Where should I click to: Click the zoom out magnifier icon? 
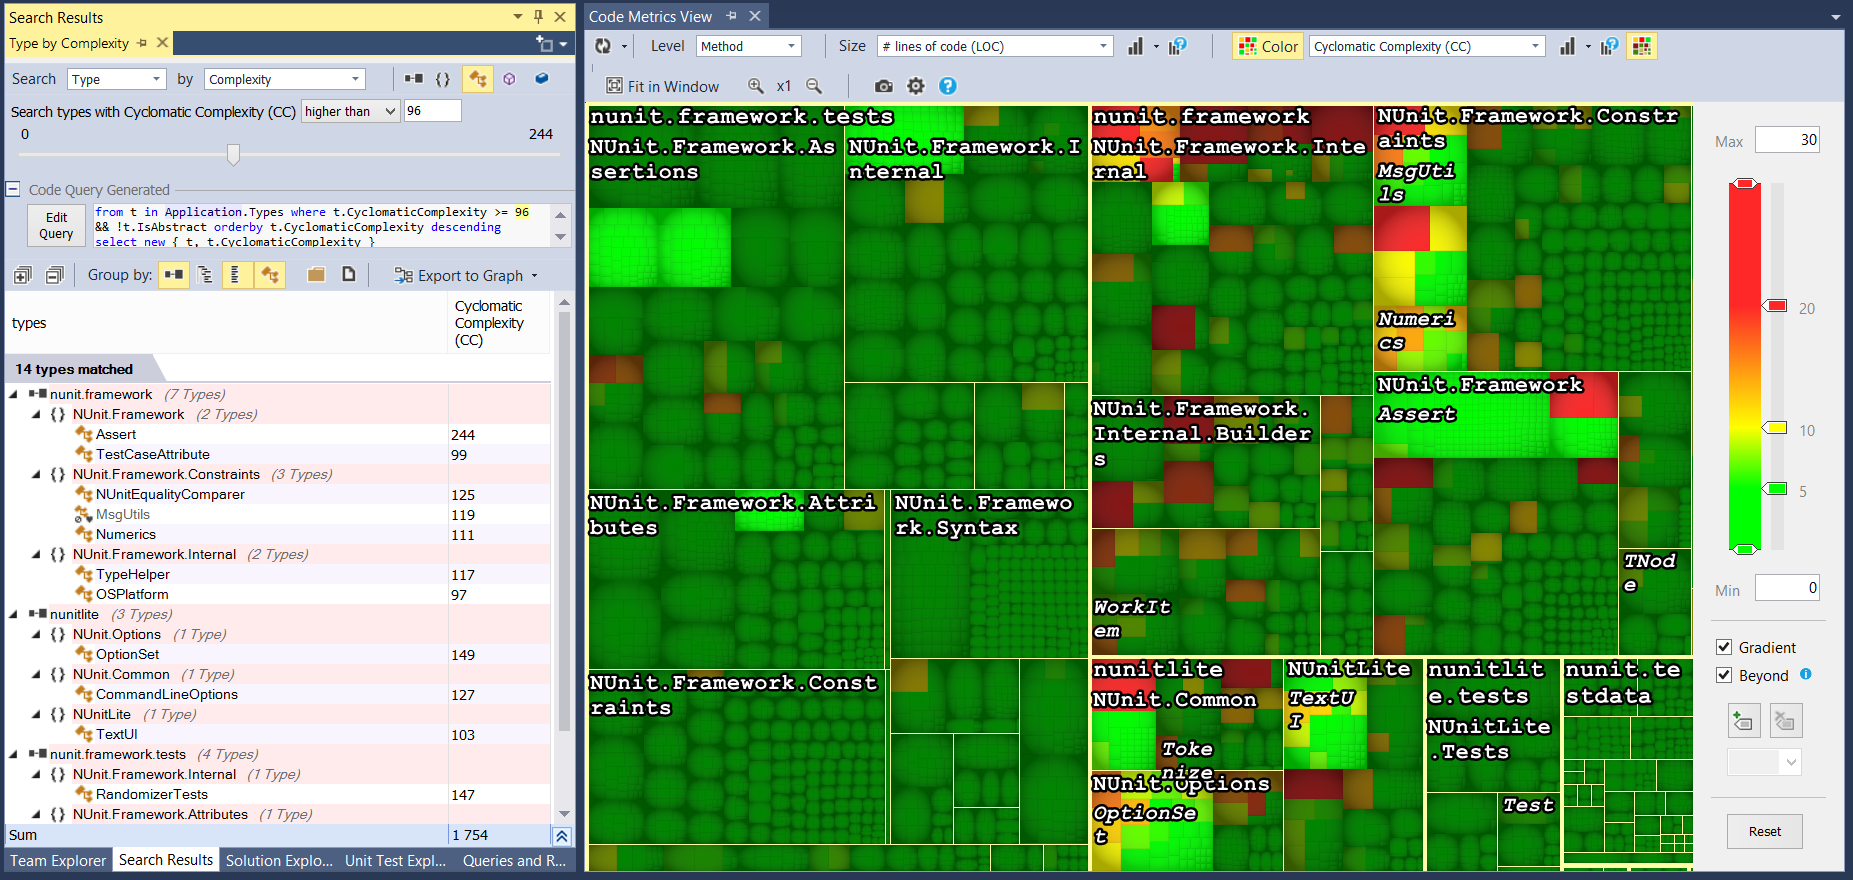pyautogui.click(x=814, y=86)
